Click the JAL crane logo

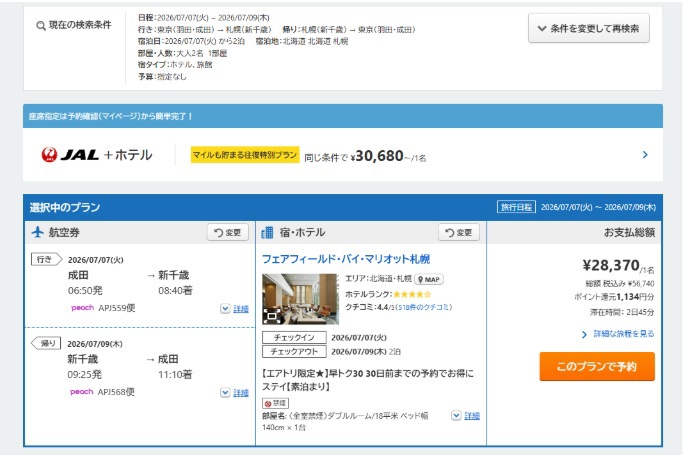pyautogui.click(x=49, y=155)
